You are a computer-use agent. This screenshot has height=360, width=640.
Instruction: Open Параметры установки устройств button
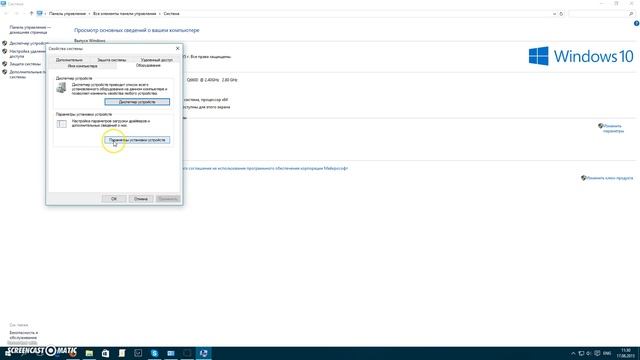[x=137, y=140]
